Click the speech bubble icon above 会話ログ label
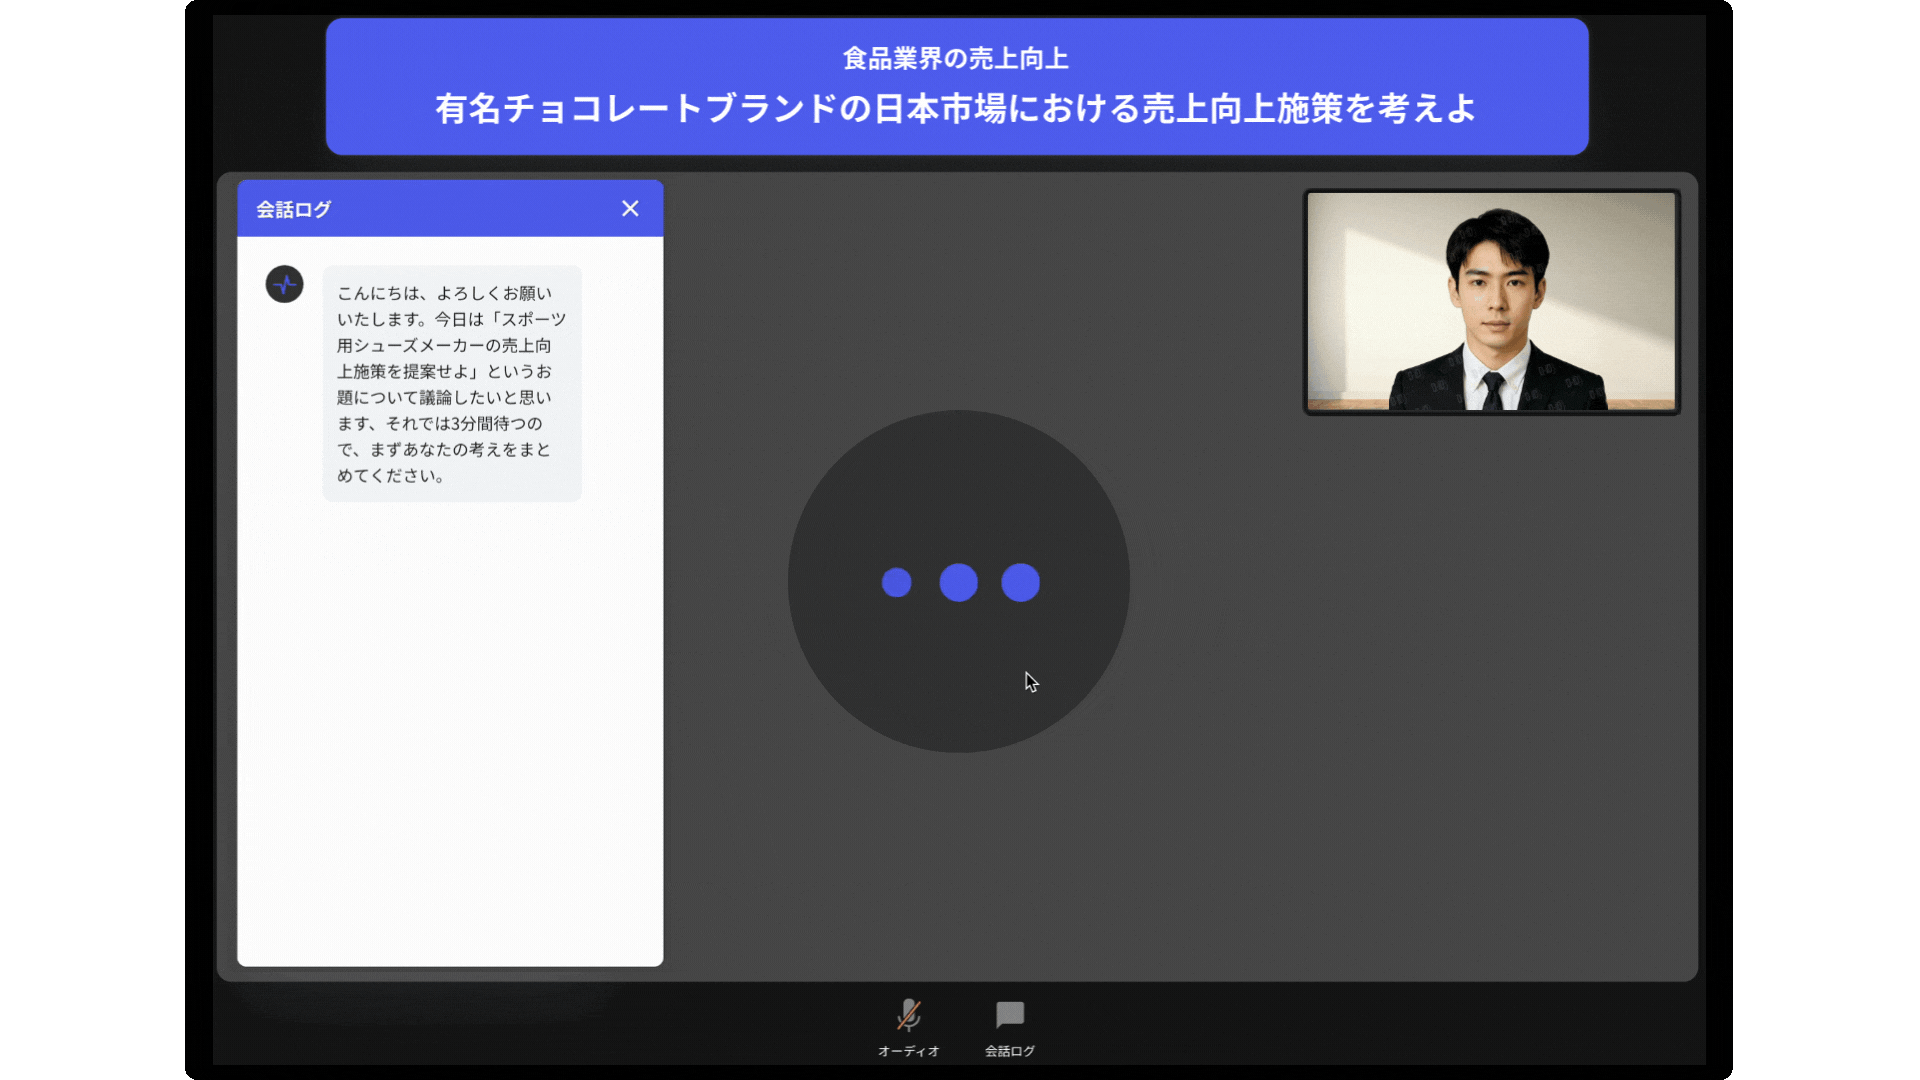This screenshot has width=1920, height=1080. point(1009,1015)
